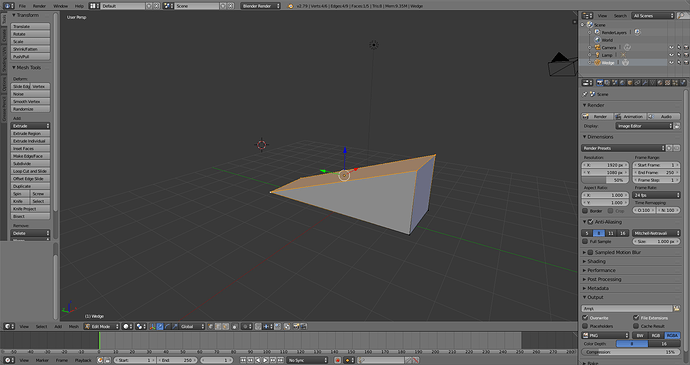Screen dimensions: 690x365
Task: Click the timeline play button
Action: [265, 360]
